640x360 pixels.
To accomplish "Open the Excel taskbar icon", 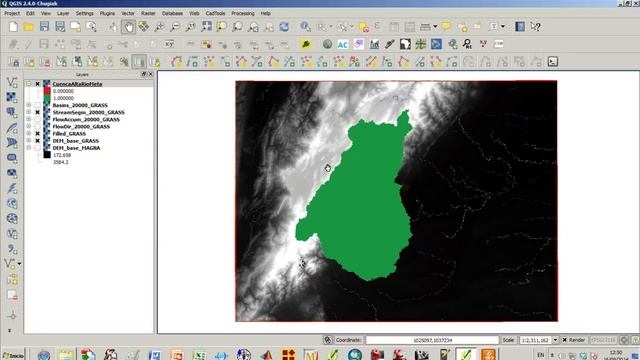I will pos(199,355).
